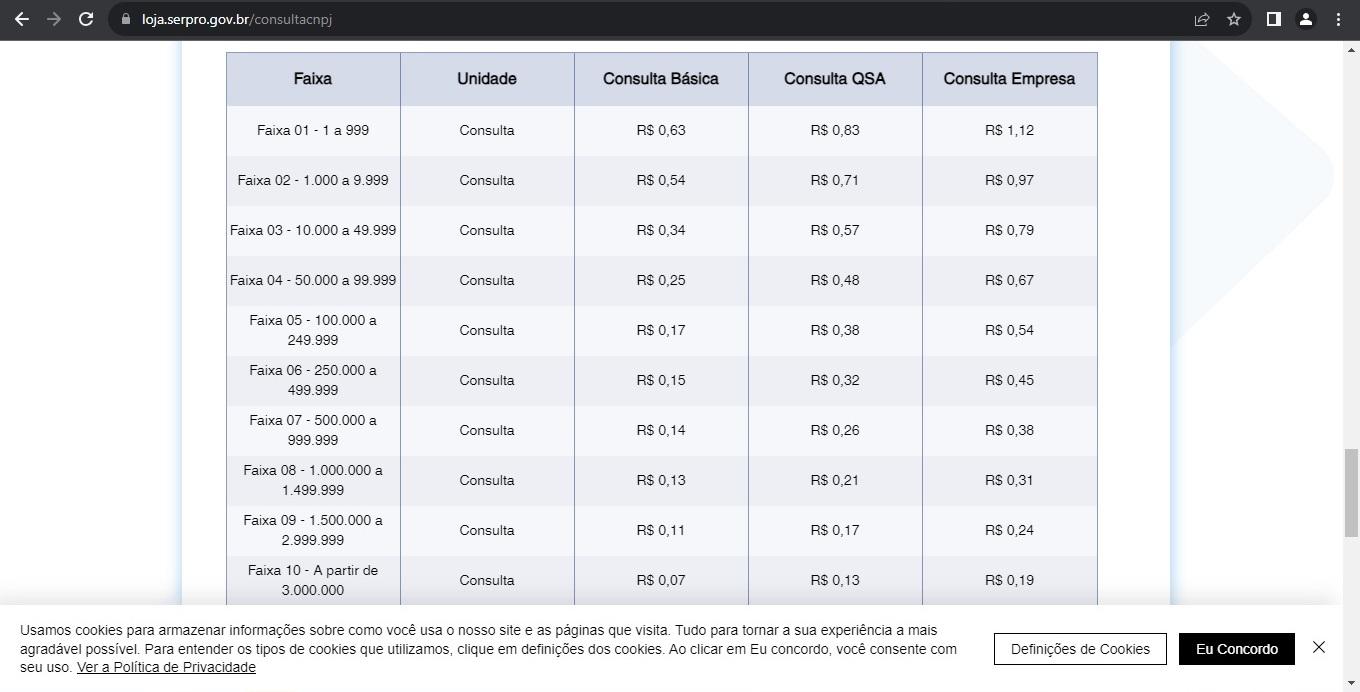Accept cookies with Eu Concordo
This screenshot has height=692, width=1360.
click(1237, 649)
